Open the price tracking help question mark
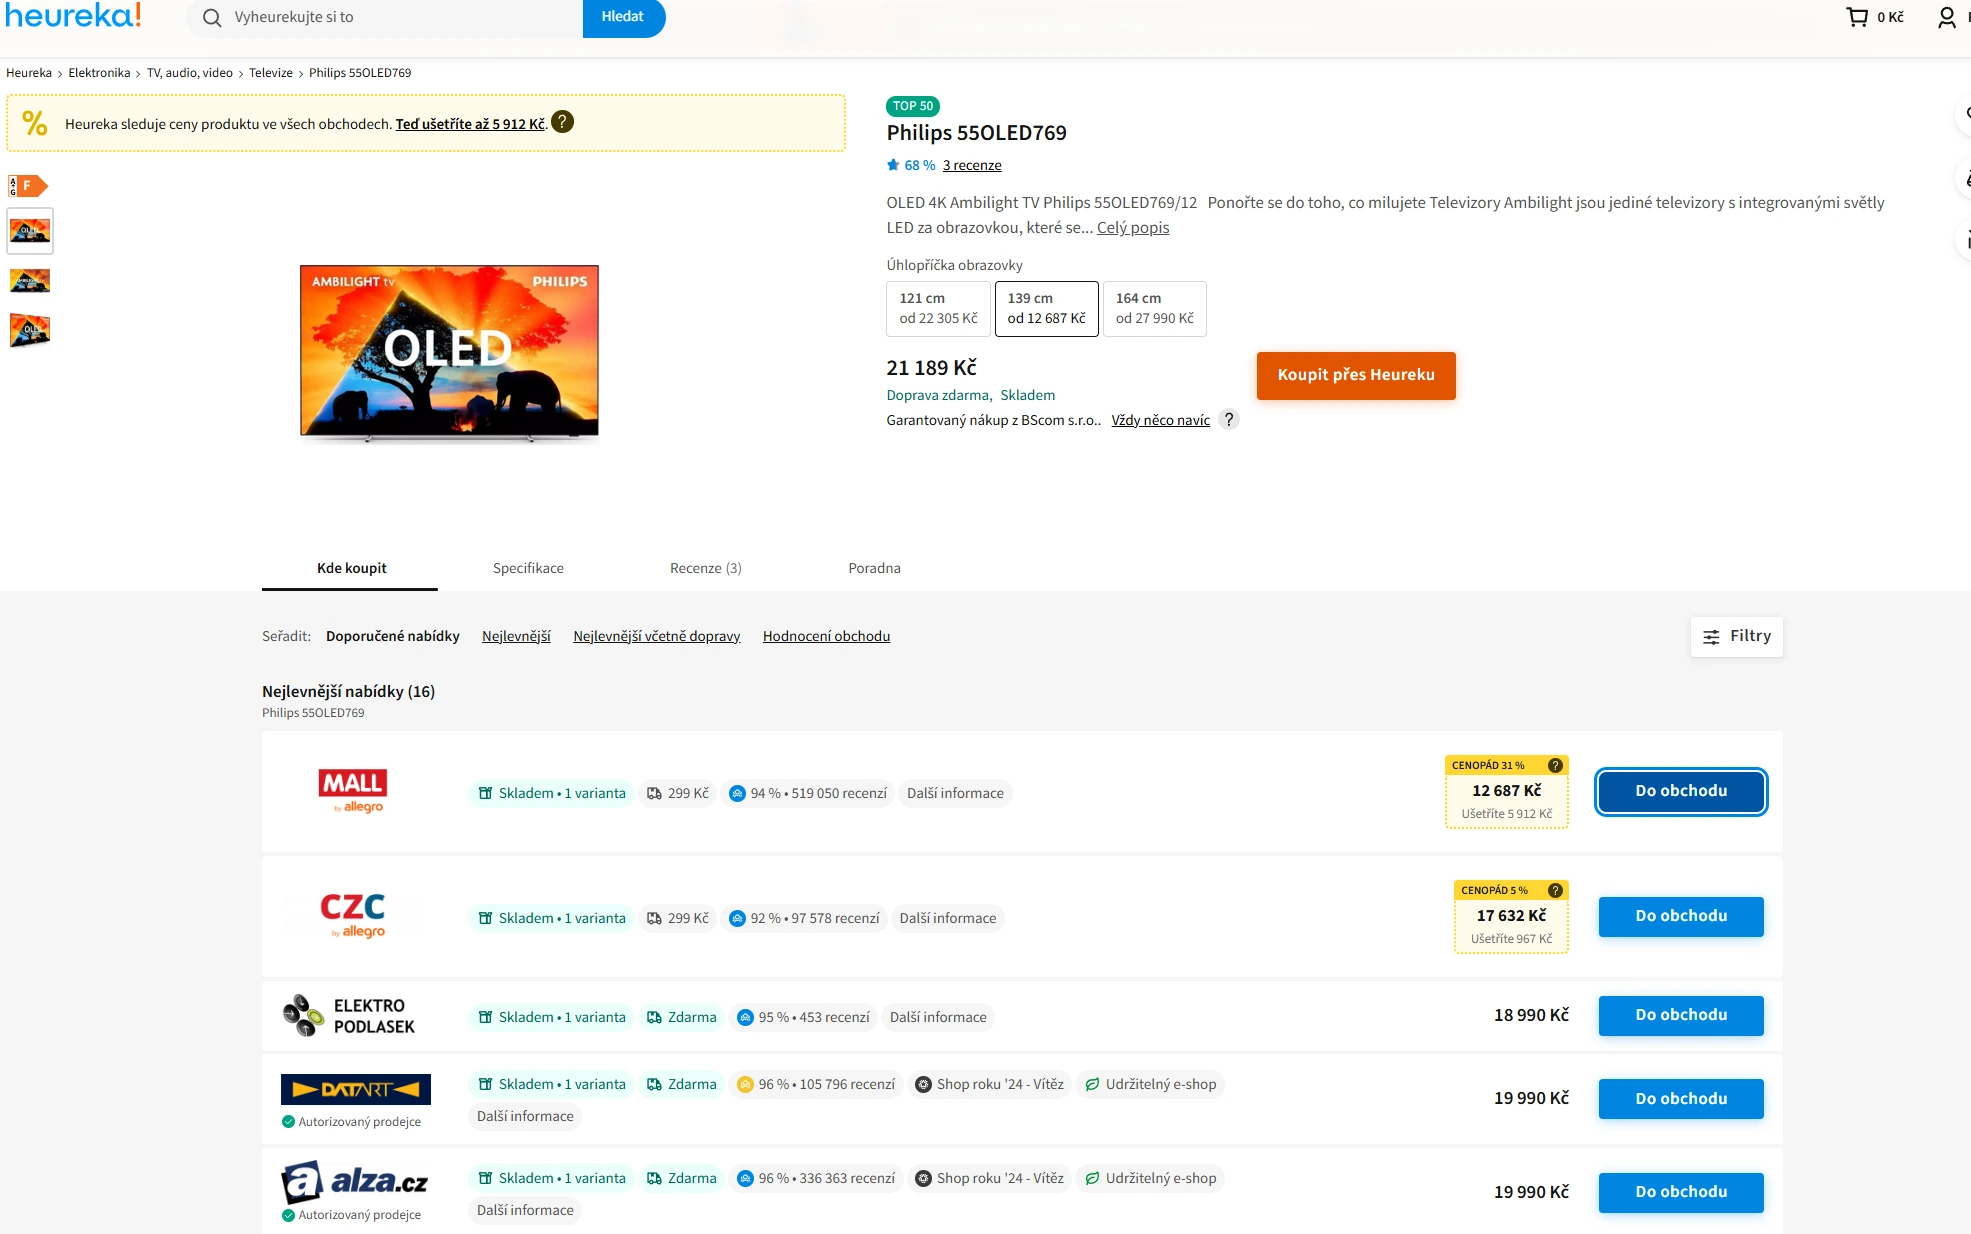The height and width of the screenshot is (1234, 1971). pyautogui.click(x=563, y=122)
